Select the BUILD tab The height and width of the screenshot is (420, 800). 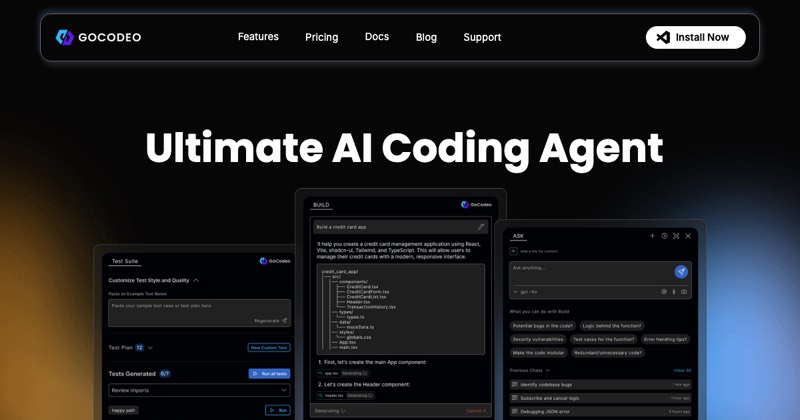(321, 205)
